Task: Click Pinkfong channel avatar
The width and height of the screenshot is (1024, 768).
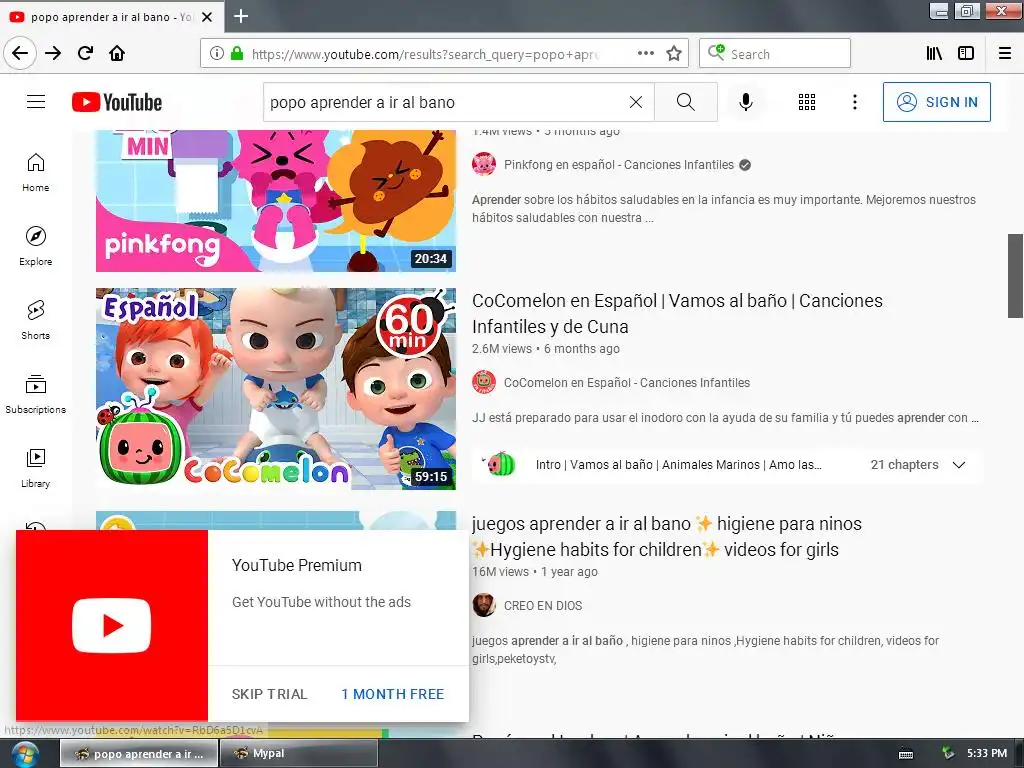Action: pyautogui.click(x=484, y=164)
